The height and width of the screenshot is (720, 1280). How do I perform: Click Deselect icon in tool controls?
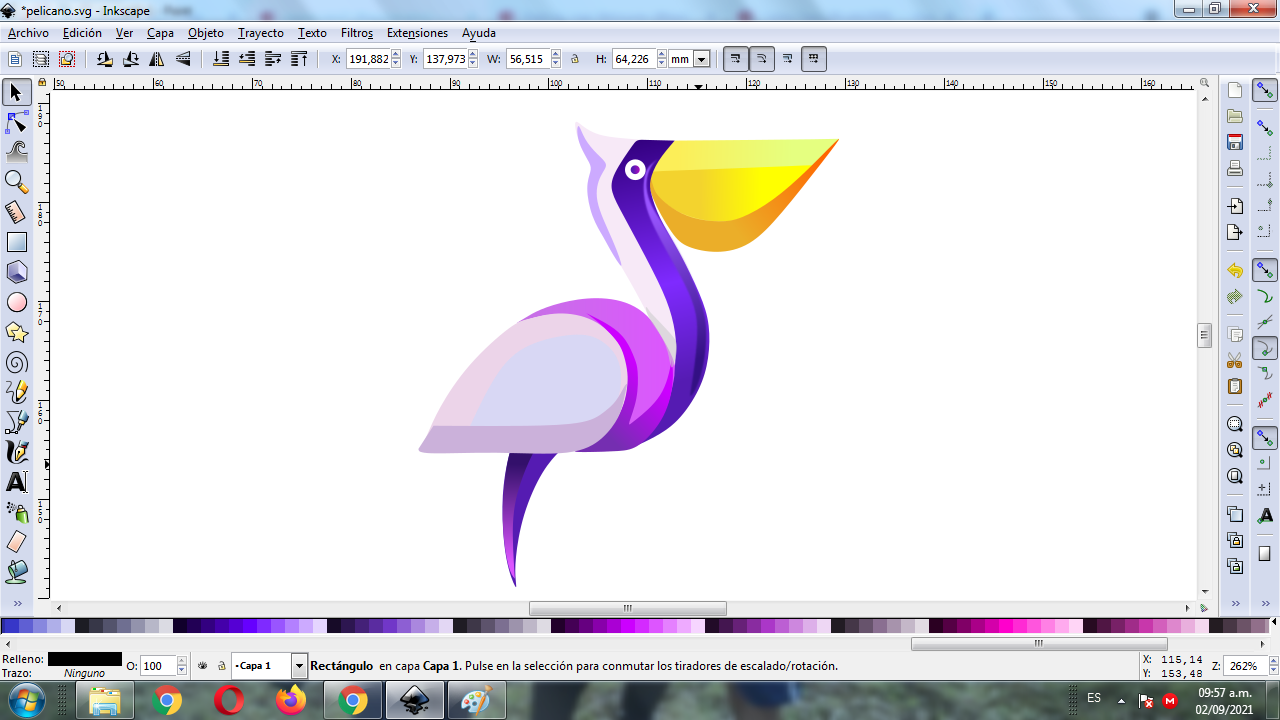(67, 59)
